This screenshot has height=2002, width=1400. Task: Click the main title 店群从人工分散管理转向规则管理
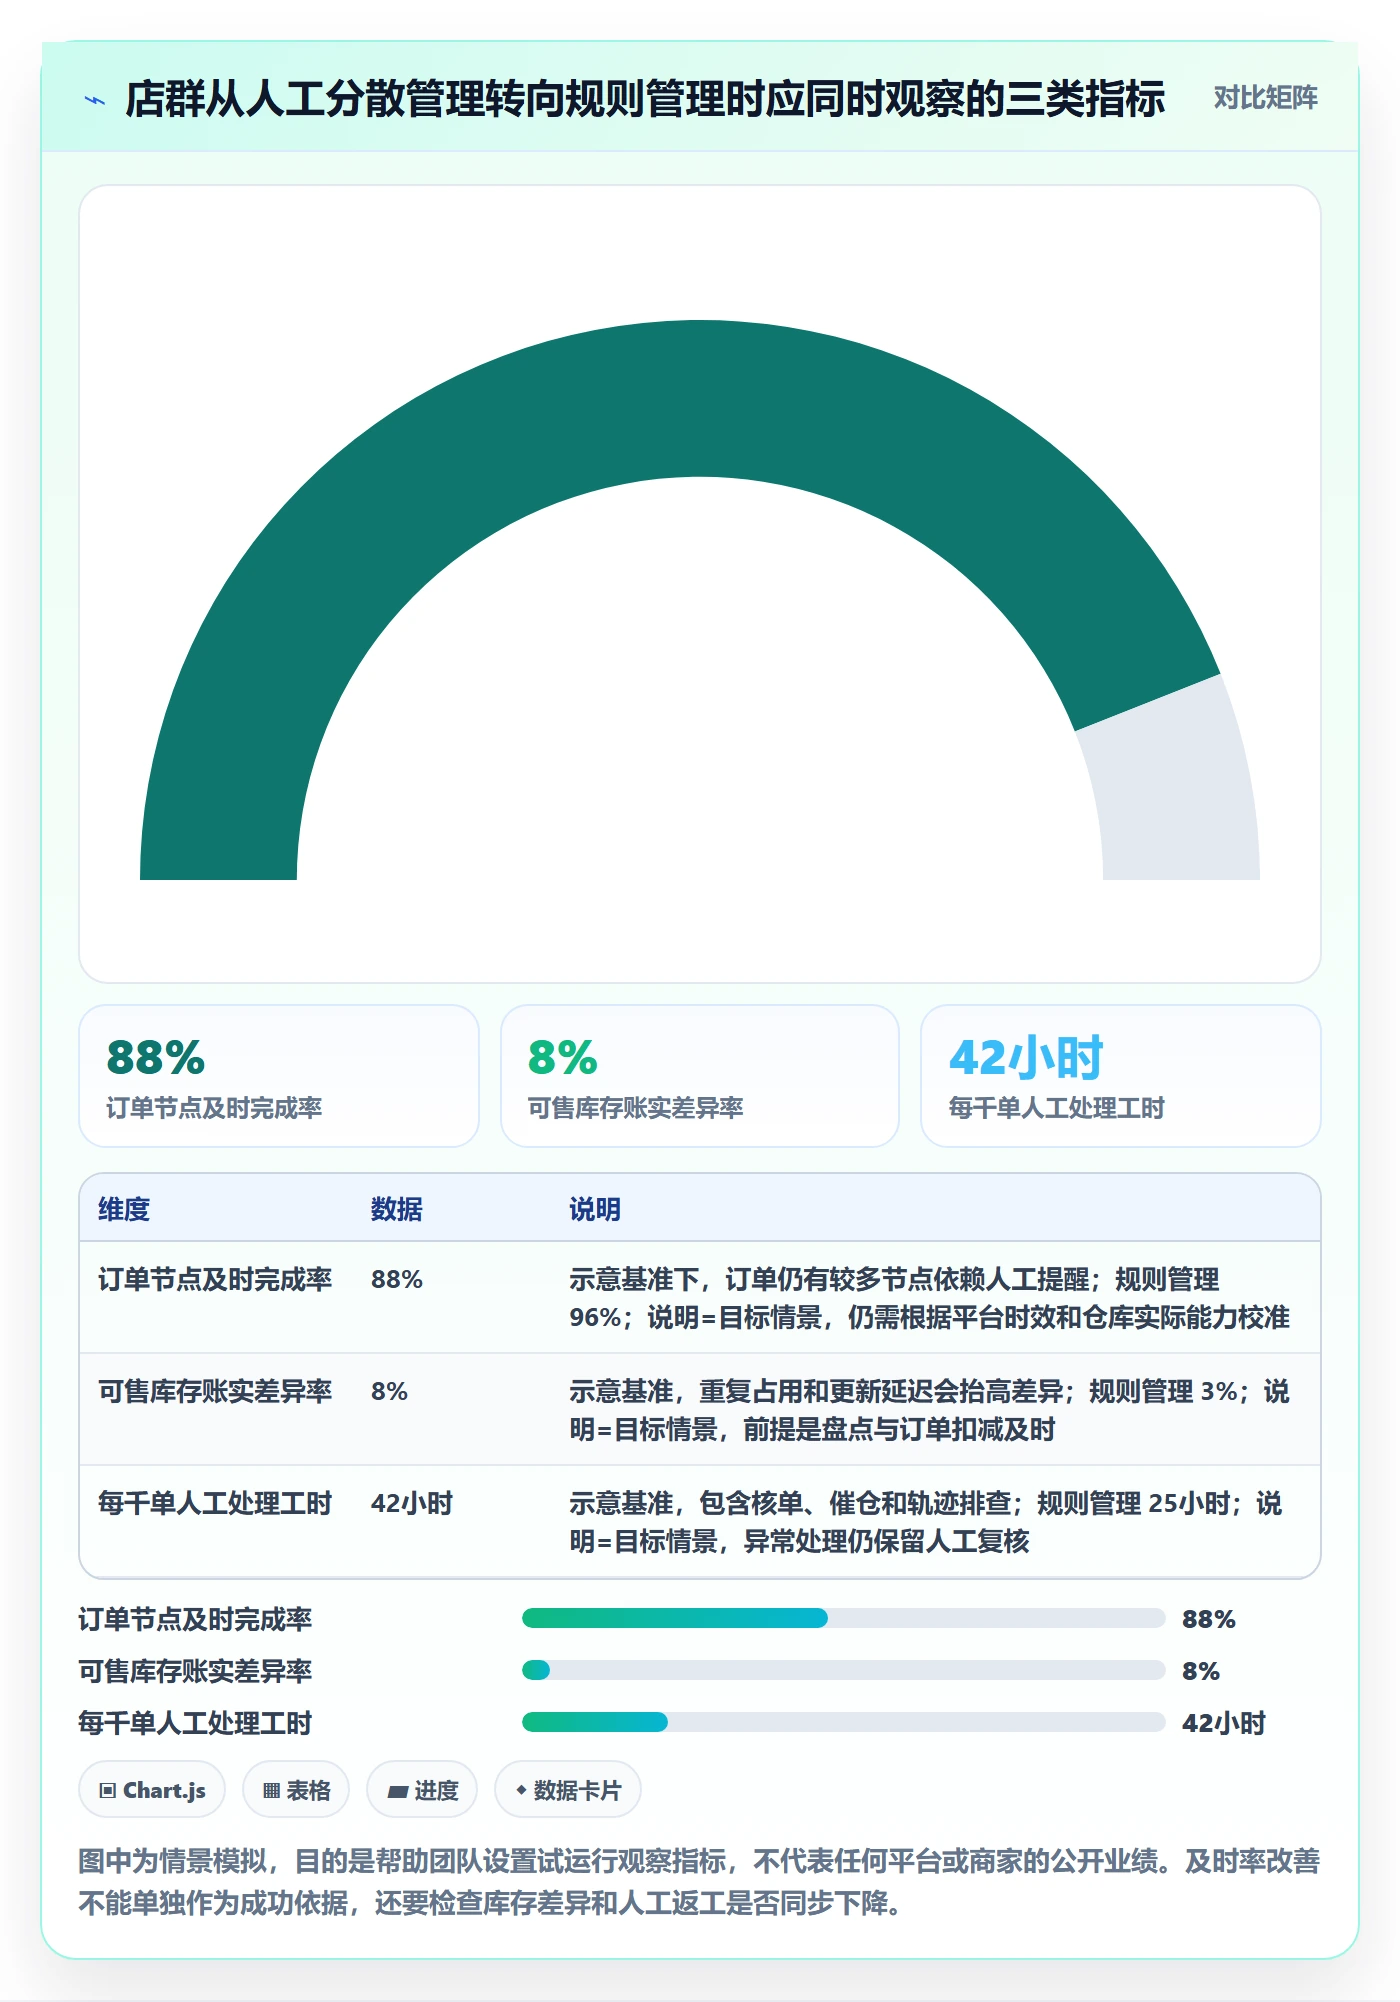pos(645,99)
